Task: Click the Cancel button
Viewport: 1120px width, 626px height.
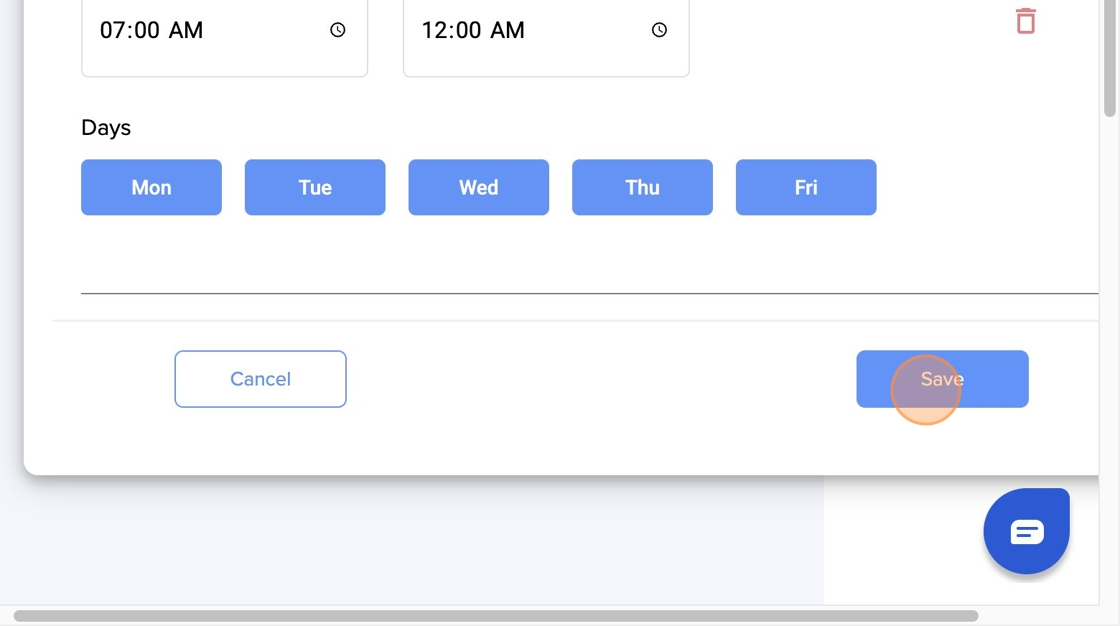Action: tap(261, 379)
